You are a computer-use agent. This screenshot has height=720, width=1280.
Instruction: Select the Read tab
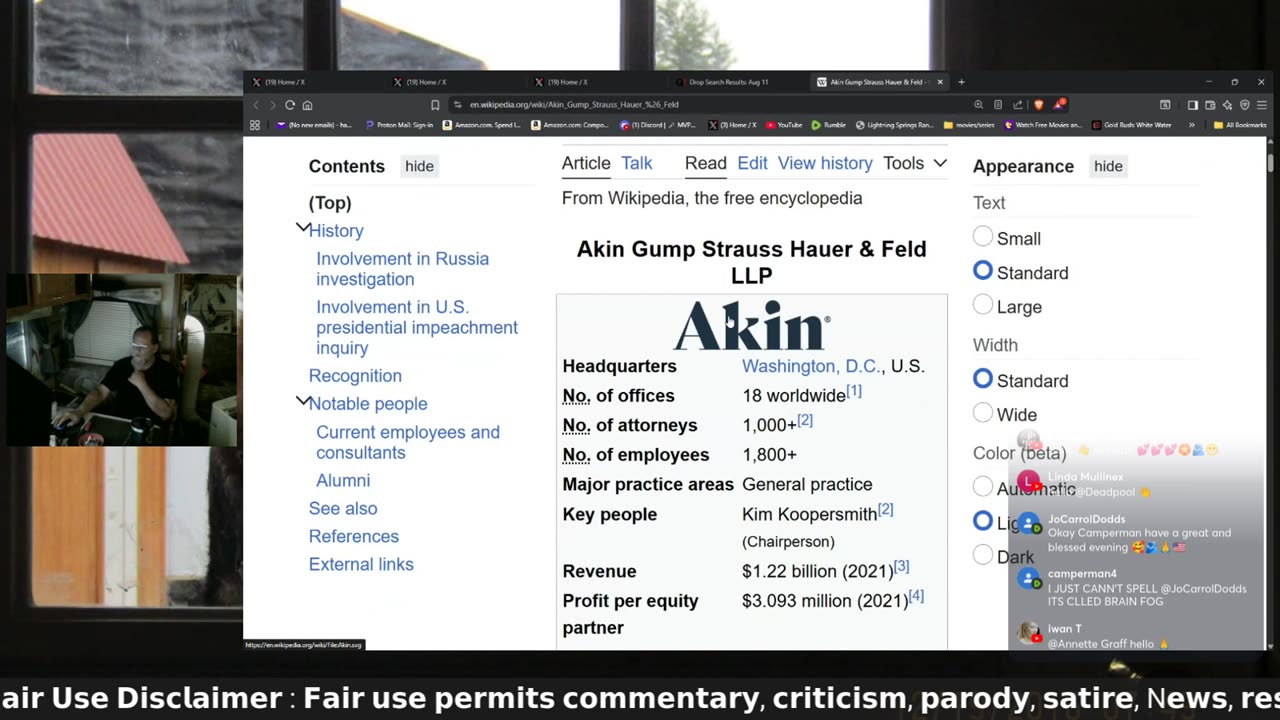pos(705,163)
